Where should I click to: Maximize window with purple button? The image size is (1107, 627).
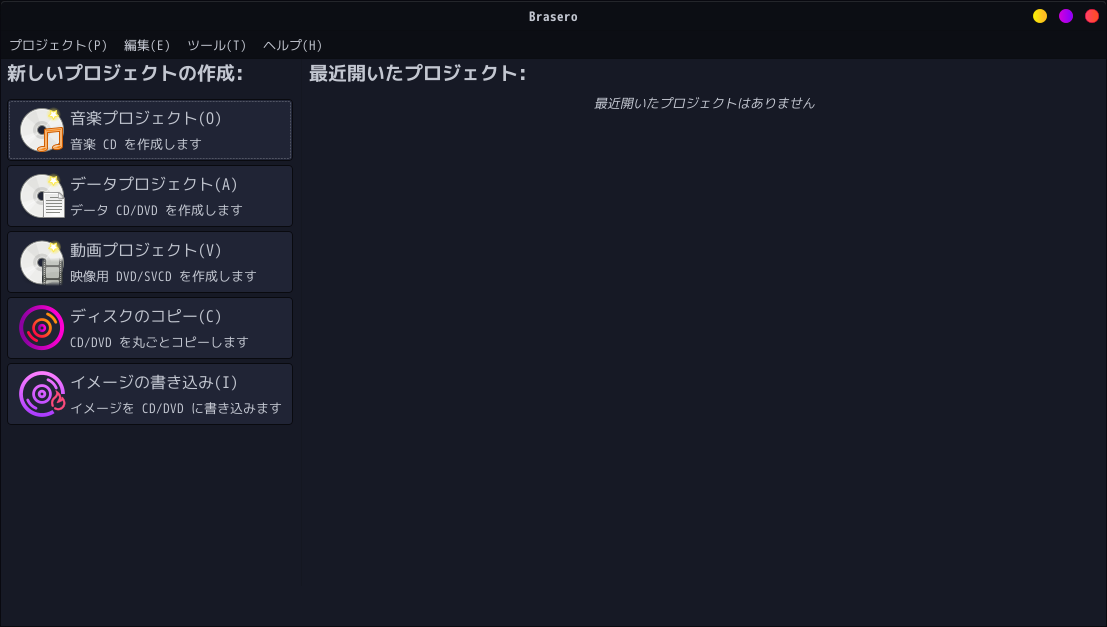1066,16
